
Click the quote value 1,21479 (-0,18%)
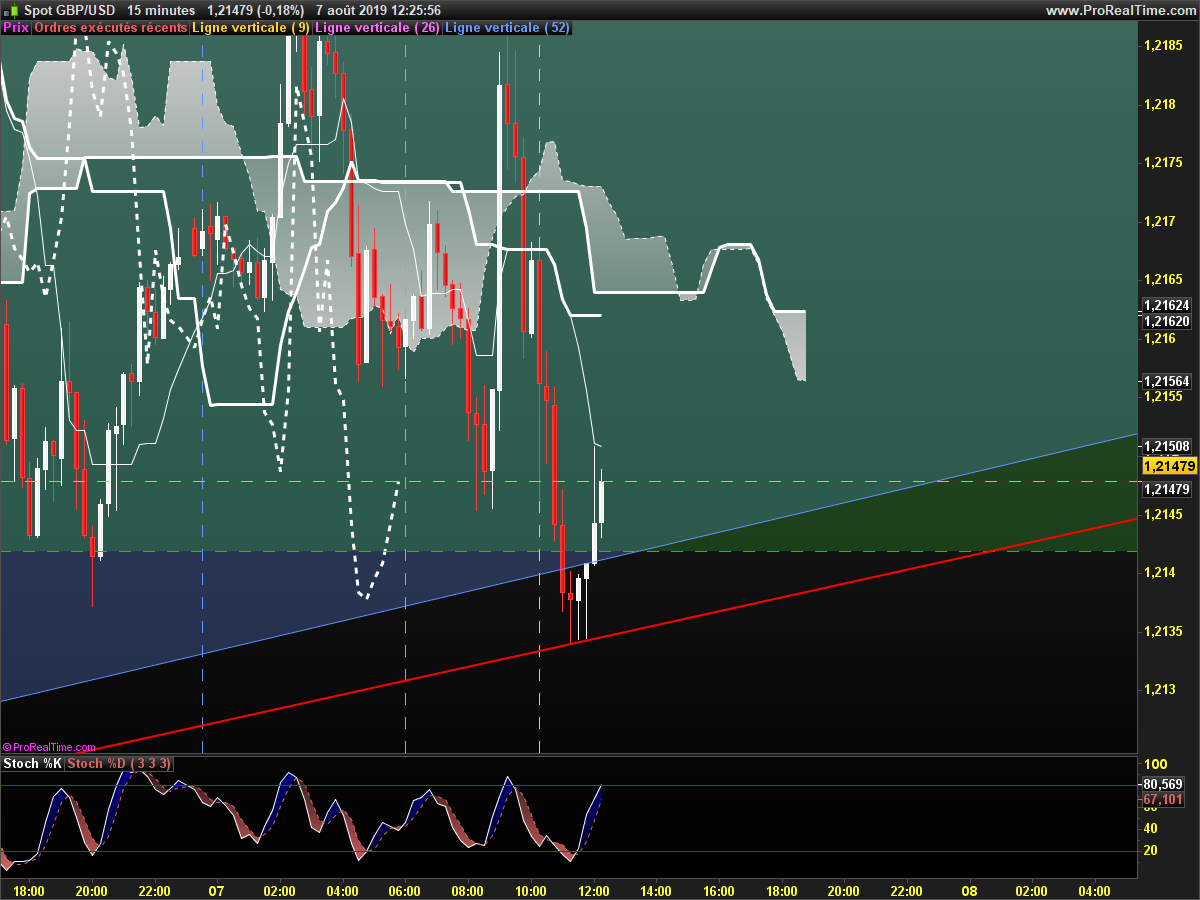(254, 10)
